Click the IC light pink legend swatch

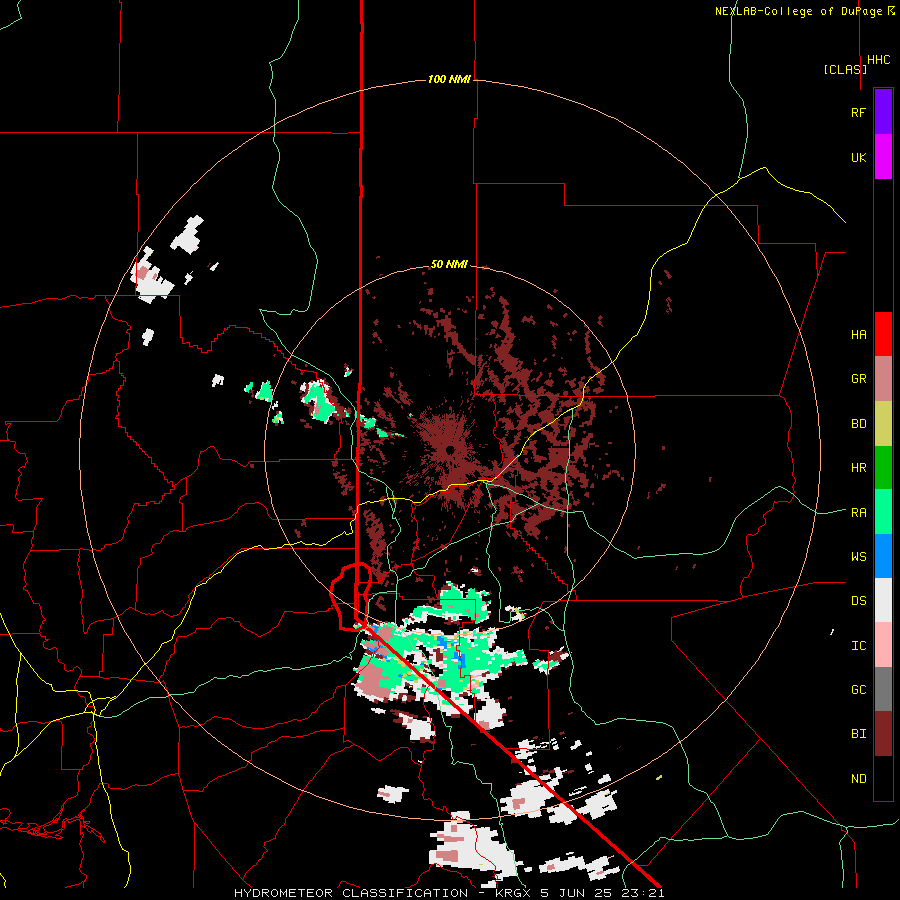(883, 645)
